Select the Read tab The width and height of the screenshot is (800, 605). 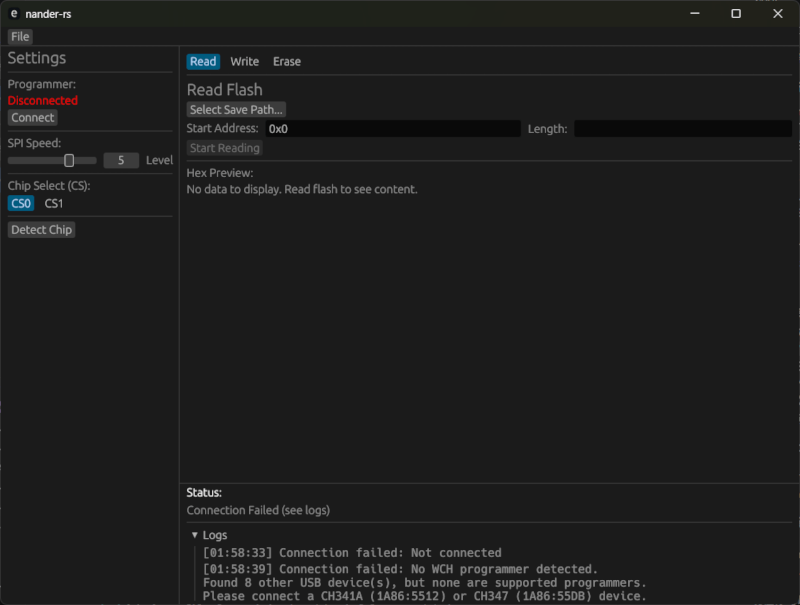[x=203, y=61]
